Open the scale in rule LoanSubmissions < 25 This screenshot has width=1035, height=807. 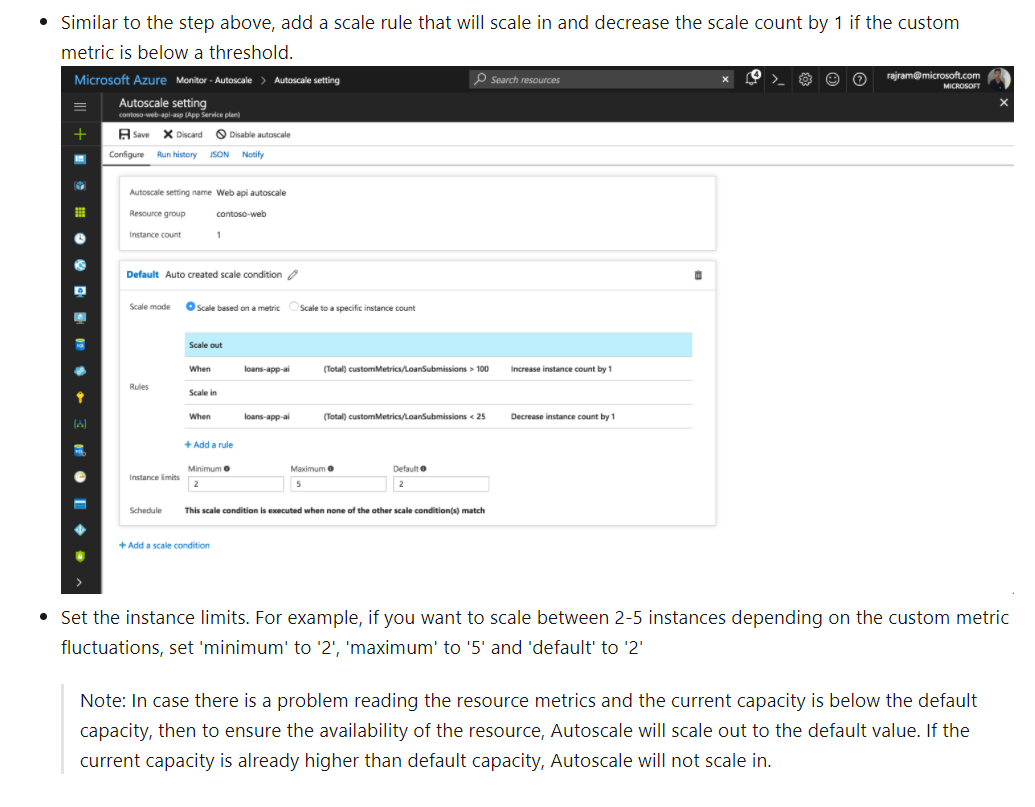point(438,416)
